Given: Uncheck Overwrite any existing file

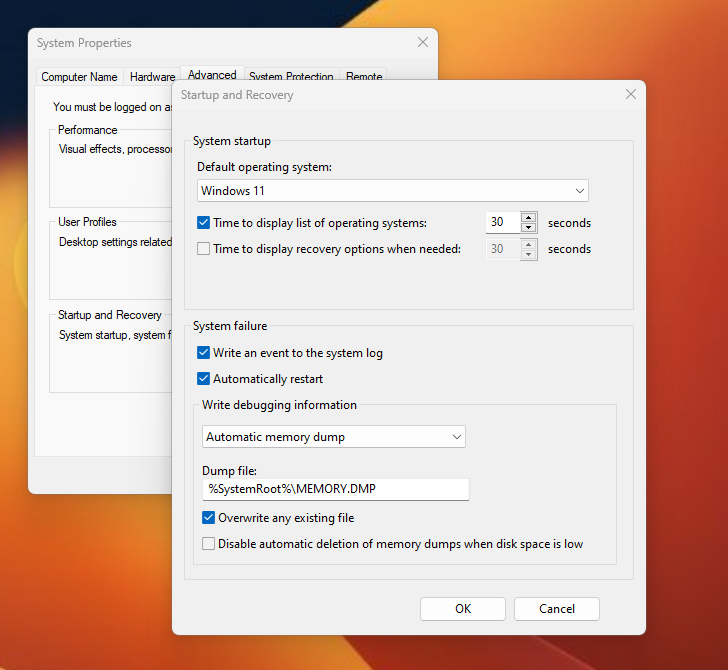Looking at the screenshot, I should 208,518.
